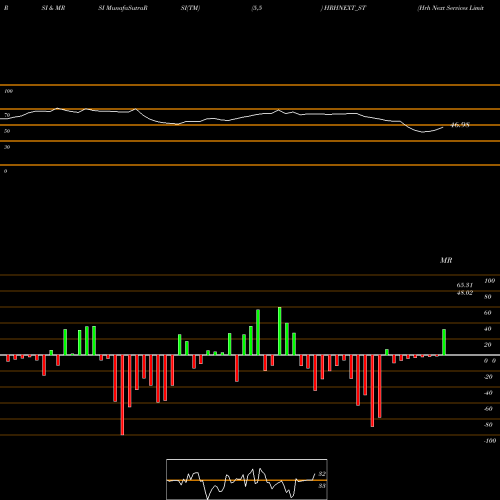Select the 40 label on MR right axis
The width and height of the screenshot is (500, 500).
tap(488, 329)
